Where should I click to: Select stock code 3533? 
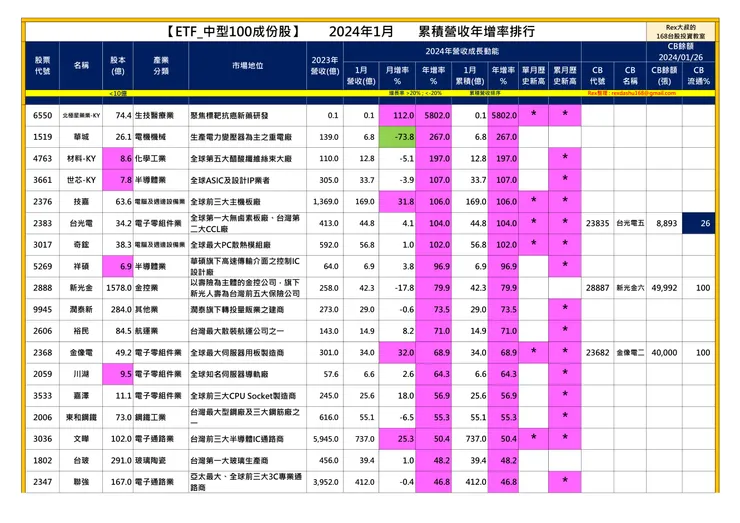click(x=42, y=396)
